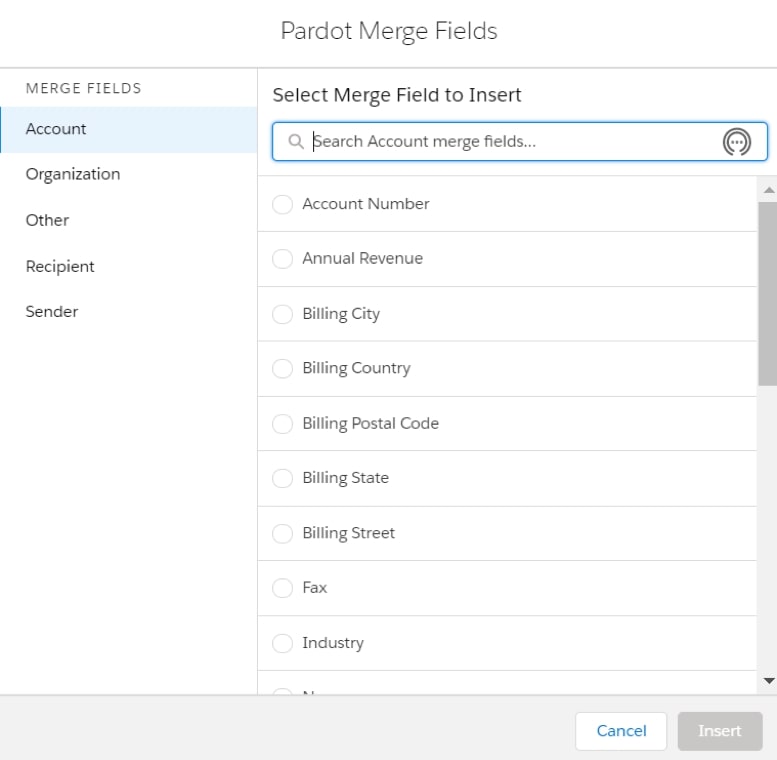Switch to Organization merge fields
This screenshot has height=760, width=777.
[x=129, y=174]
